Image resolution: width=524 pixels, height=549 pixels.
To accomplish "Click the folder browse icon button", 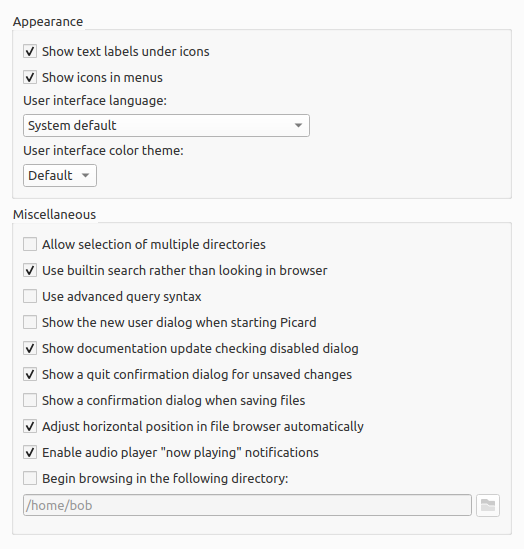I will click(x=488, y=505).
